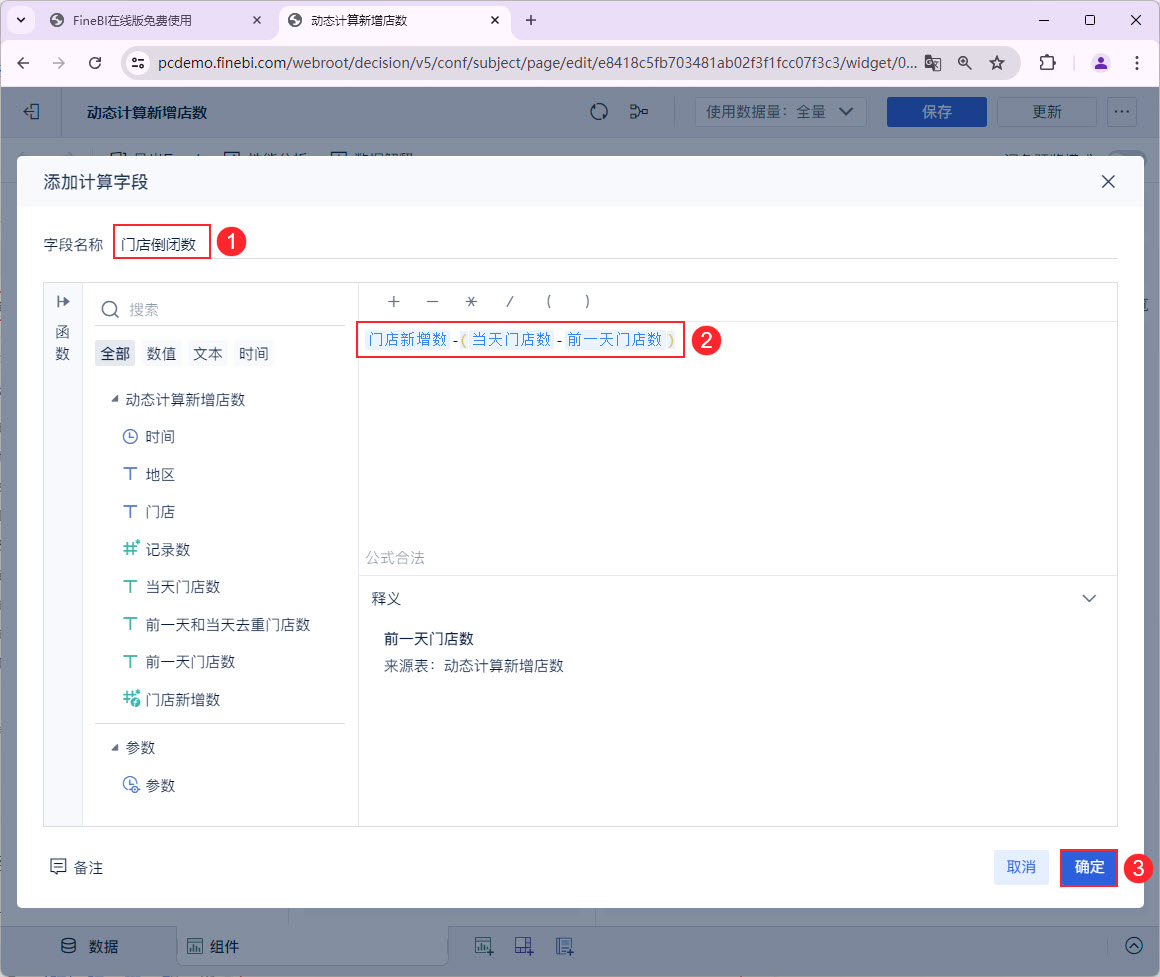Open the browser profile icon
Viewport: 1160px width, 977px height.
click(x=1100, y=63)
